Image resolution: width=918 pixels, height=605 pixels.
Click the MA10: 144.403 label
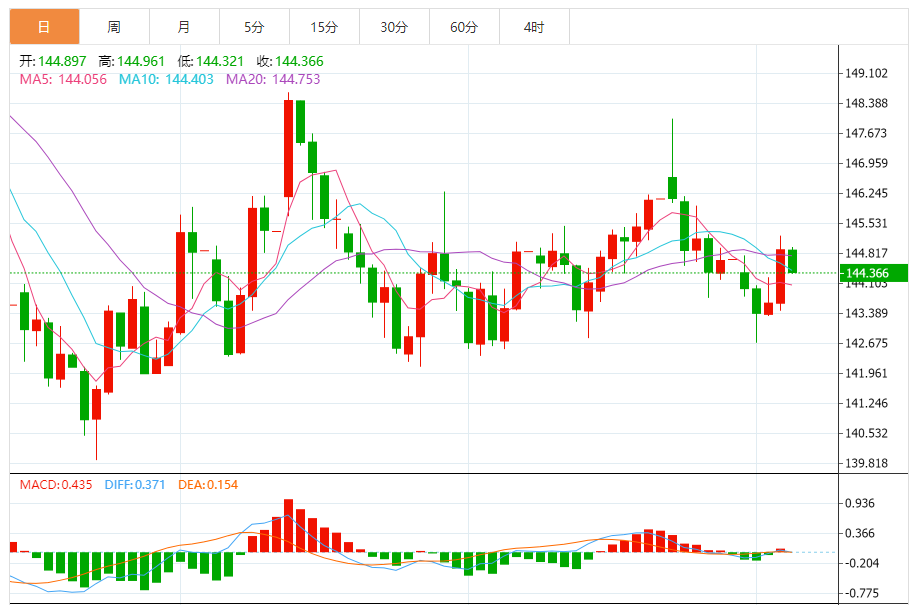pos(166,79)
